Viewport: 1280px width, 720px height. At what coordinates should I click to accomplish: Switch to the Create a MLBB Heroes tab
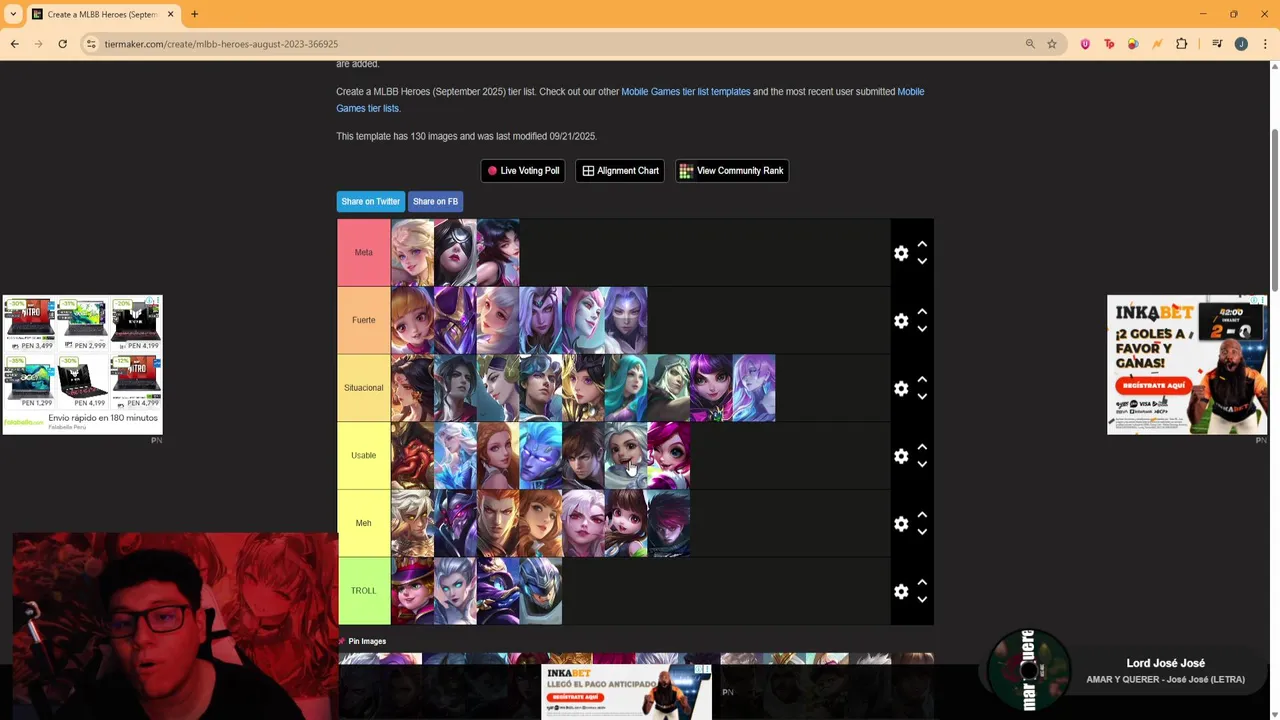coord(103,14)
